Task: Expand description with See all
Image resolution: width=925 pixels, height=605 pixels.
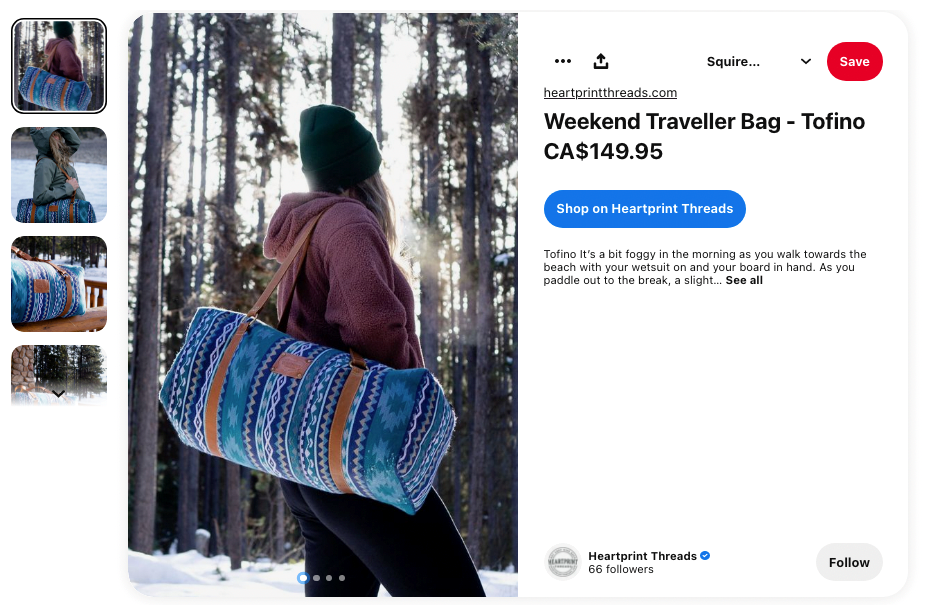Action: coord(744,281)
